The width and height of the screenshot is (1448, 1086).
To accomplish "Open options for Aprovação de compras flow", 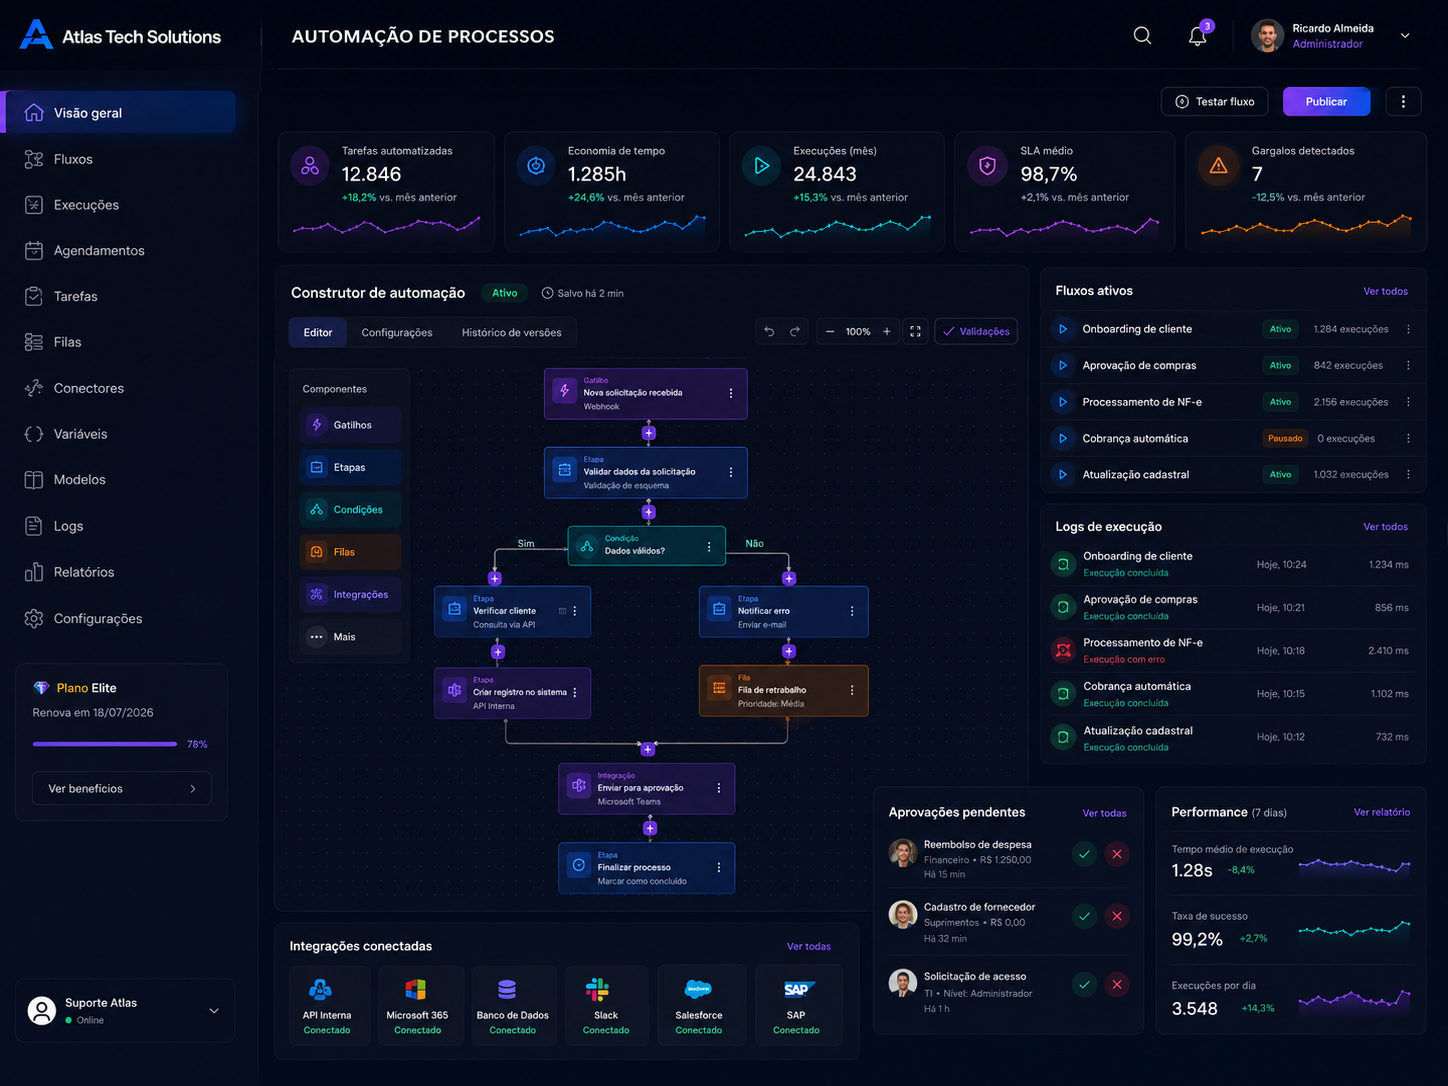I will pos(1408,365).
